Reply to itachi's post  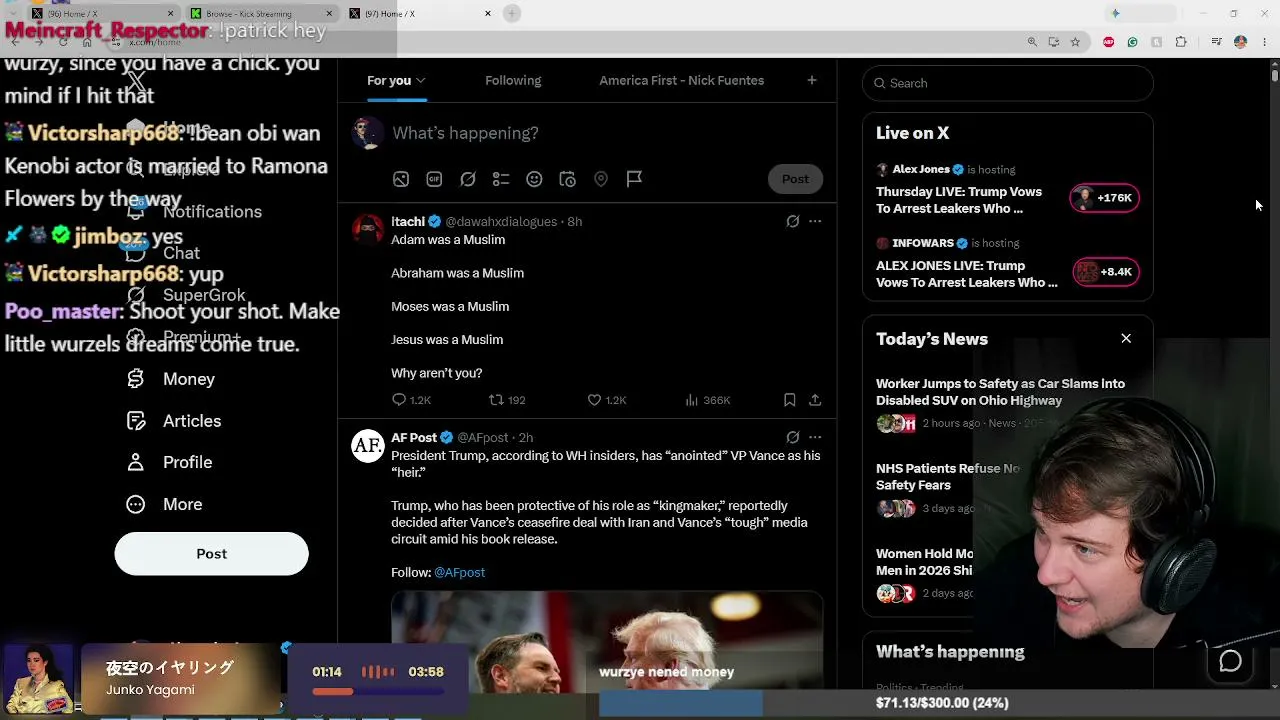click(411, 400)
